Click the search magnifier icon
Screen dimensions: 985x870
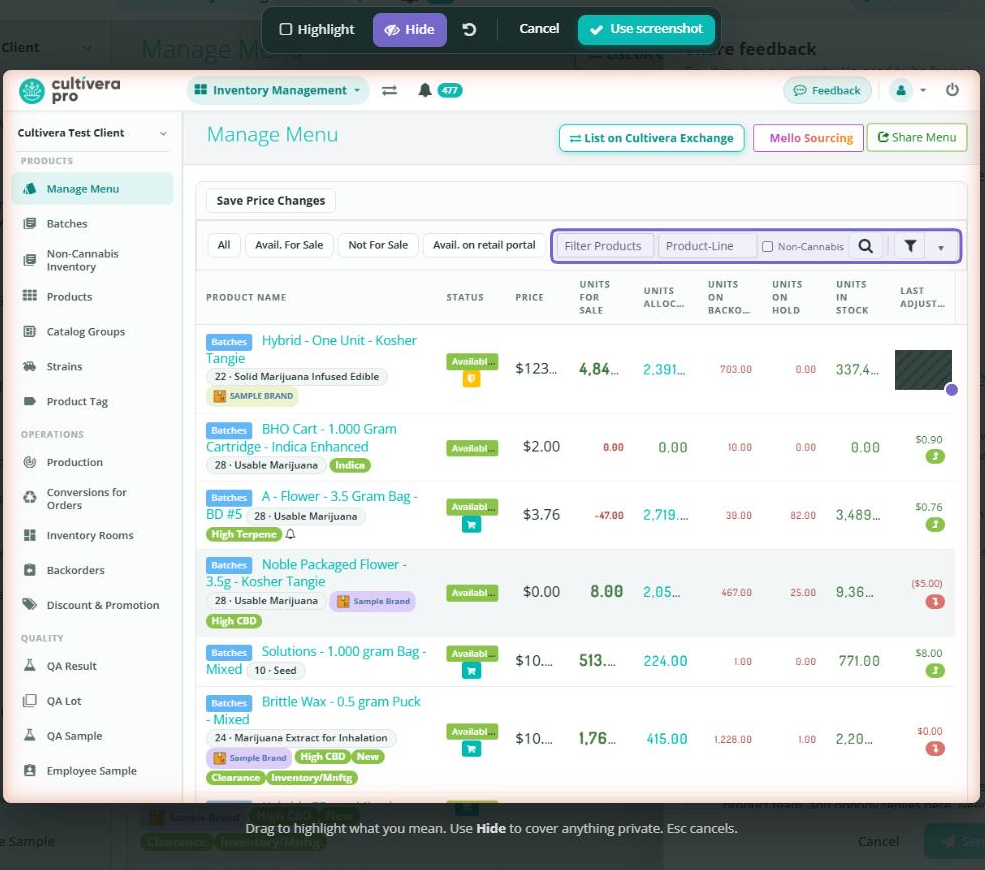(x=866, y=246)
